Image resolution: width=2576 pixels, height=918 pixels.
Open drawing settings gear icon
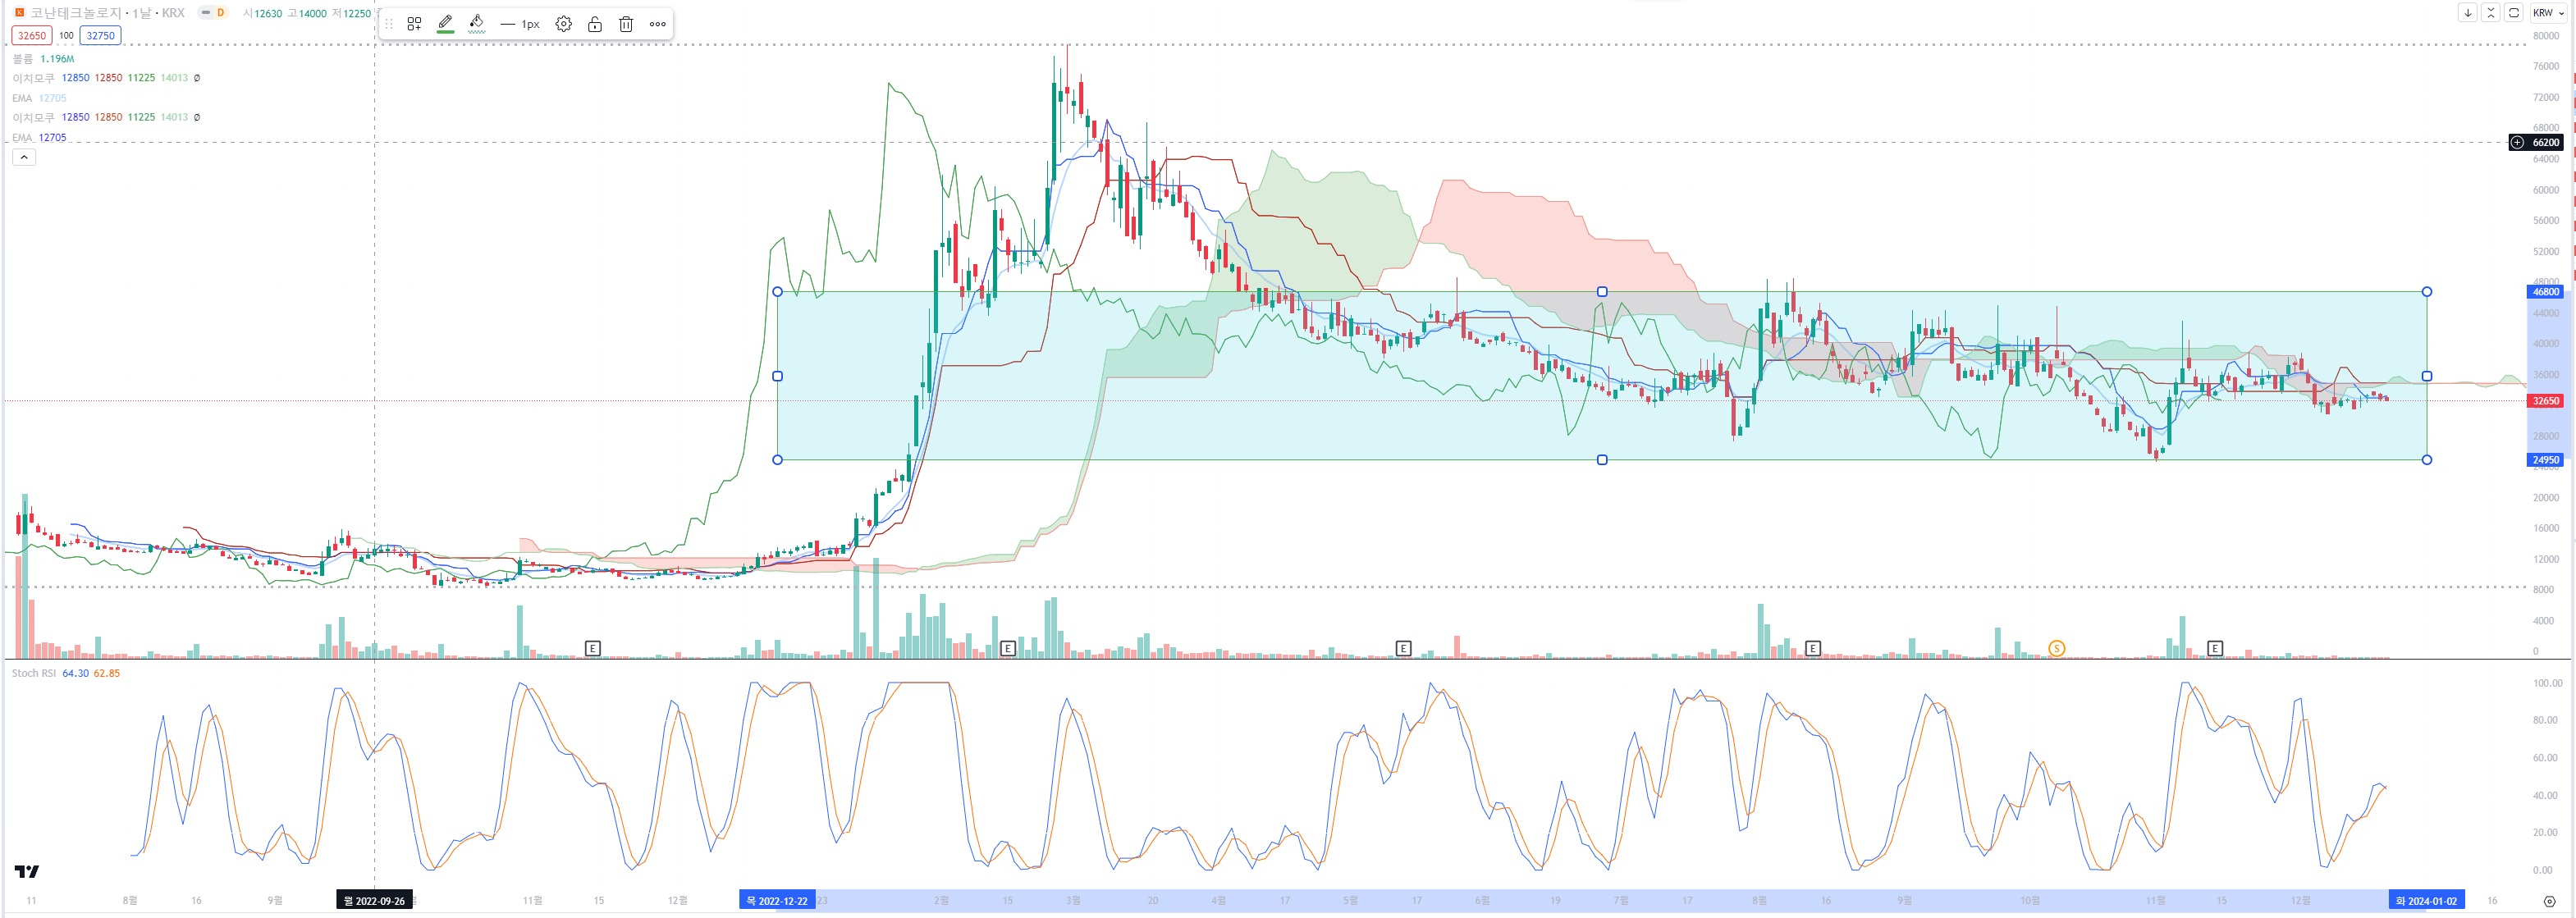pyautogui.click(x=564, y=24)
